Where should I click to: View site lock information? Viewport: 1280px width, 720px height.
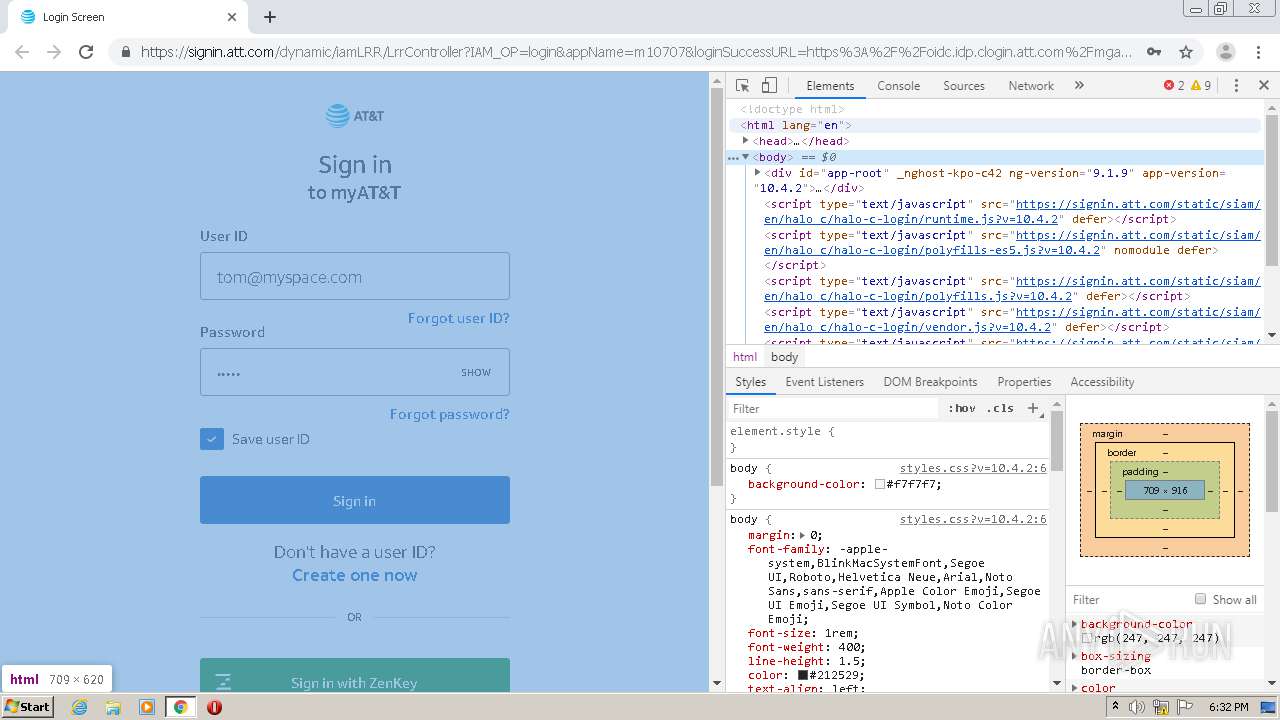(x=125, y=52)
